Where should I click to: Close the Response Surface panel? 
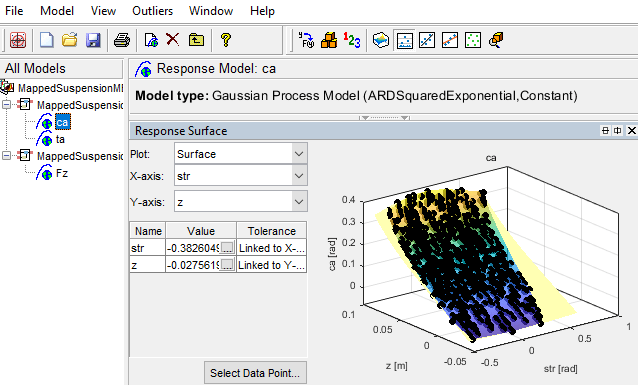coord(631,130)
